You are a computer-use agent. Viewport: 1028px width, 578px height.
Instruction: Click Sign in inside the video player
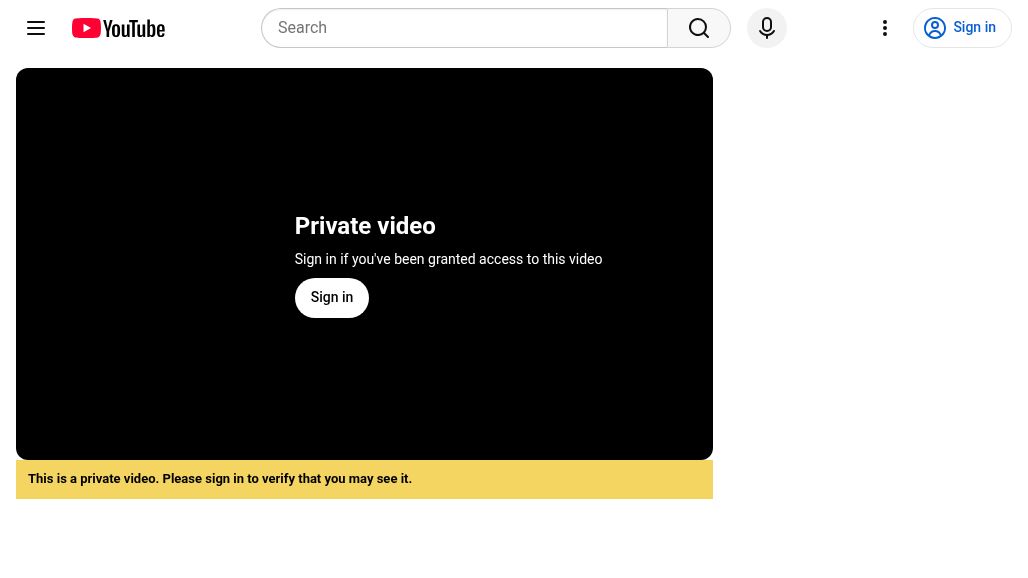[x=332, y=298]
